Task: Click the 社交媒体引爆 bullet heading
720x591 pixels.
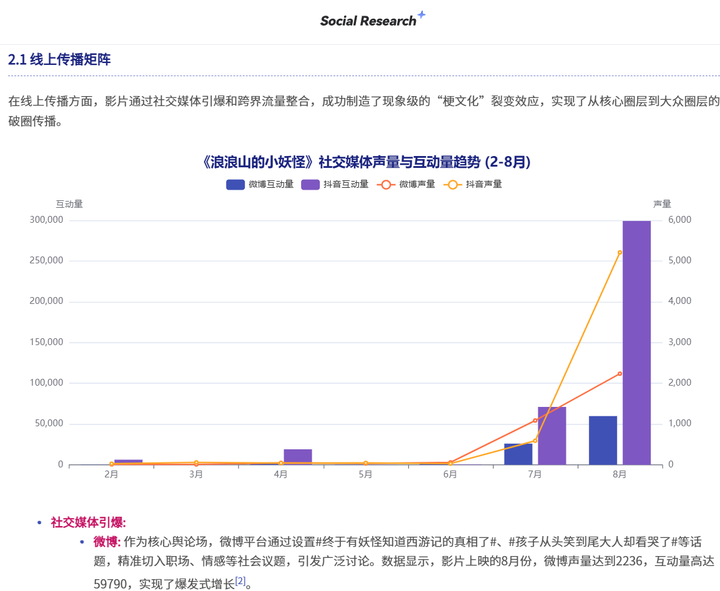Action: [x=88, y=523]
